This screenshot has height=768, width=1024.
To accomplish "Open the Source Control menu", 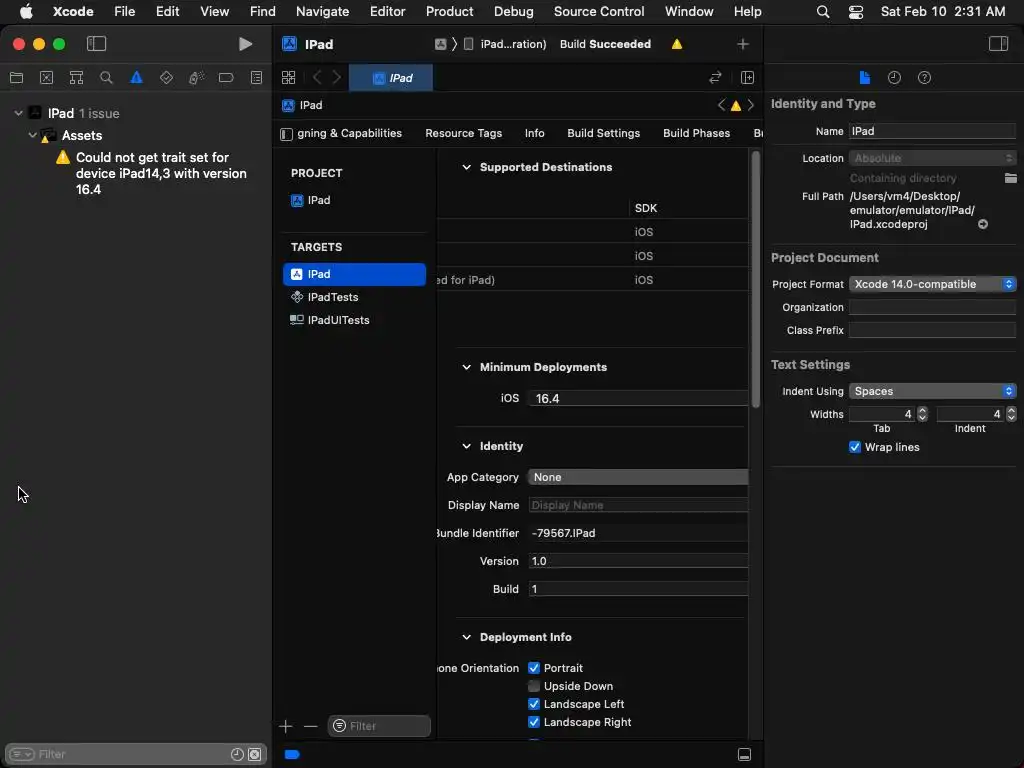I will point(598,11).
